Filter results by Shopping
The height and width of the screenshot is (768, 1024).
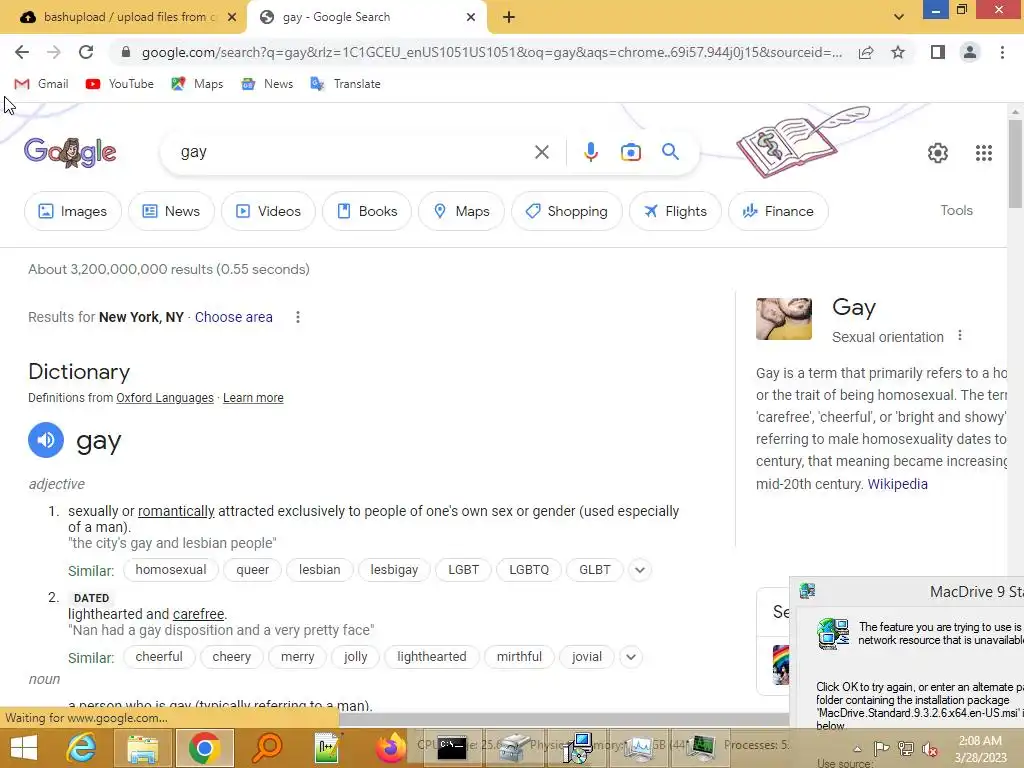pos(566,211)
